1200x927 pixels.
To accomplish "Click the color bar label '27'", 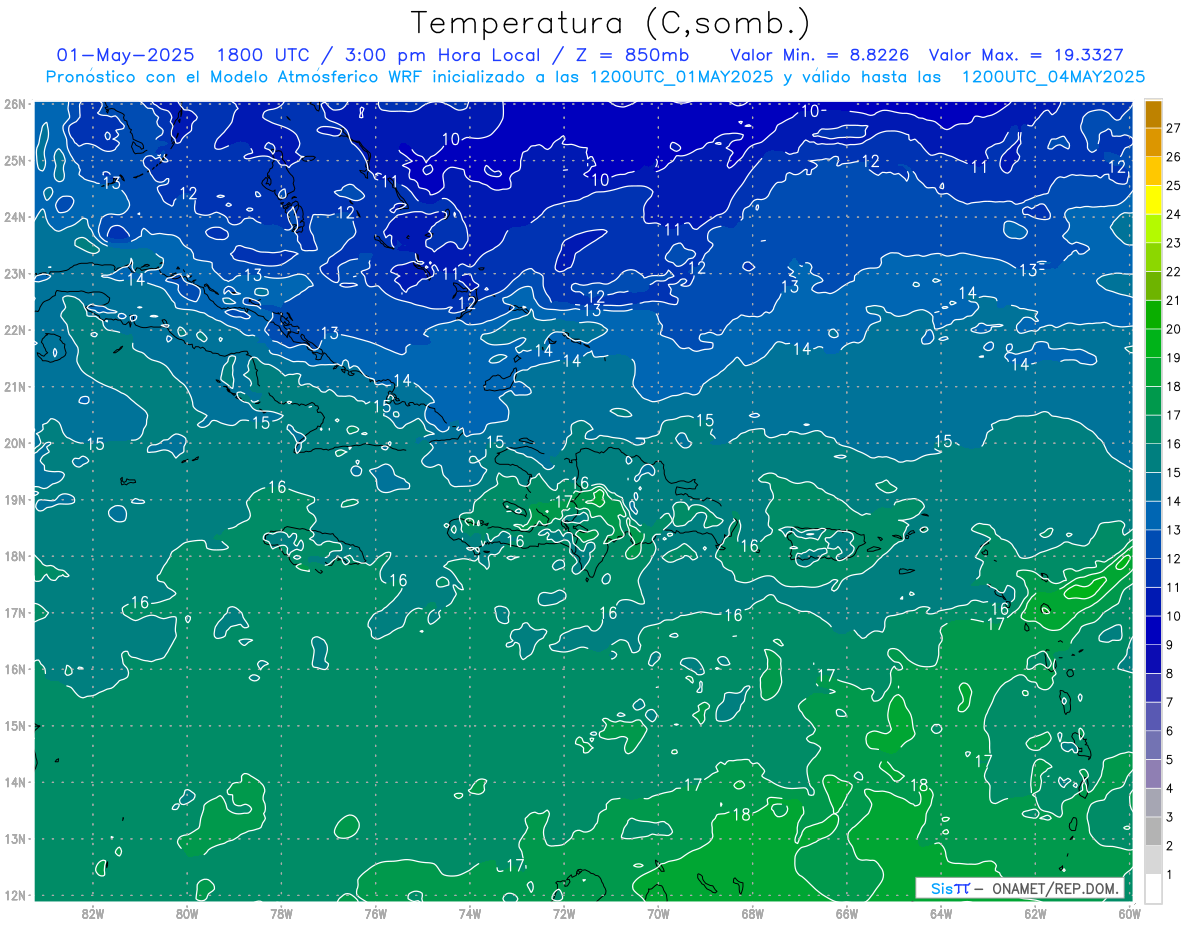I will (x=1174, y=128).
